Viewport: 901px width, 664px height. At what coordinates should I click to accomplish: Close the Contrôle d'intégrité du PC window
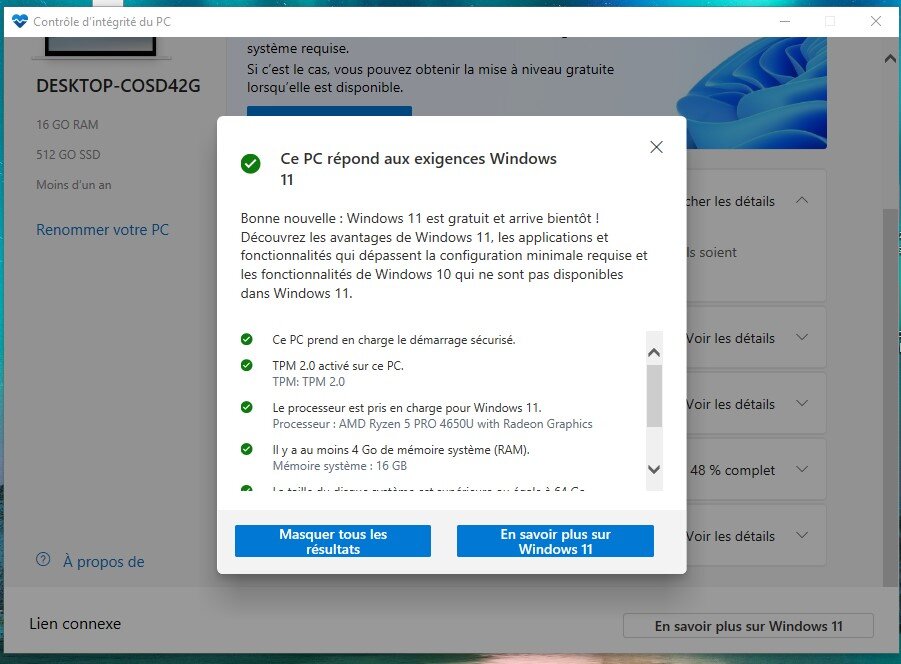876,21
